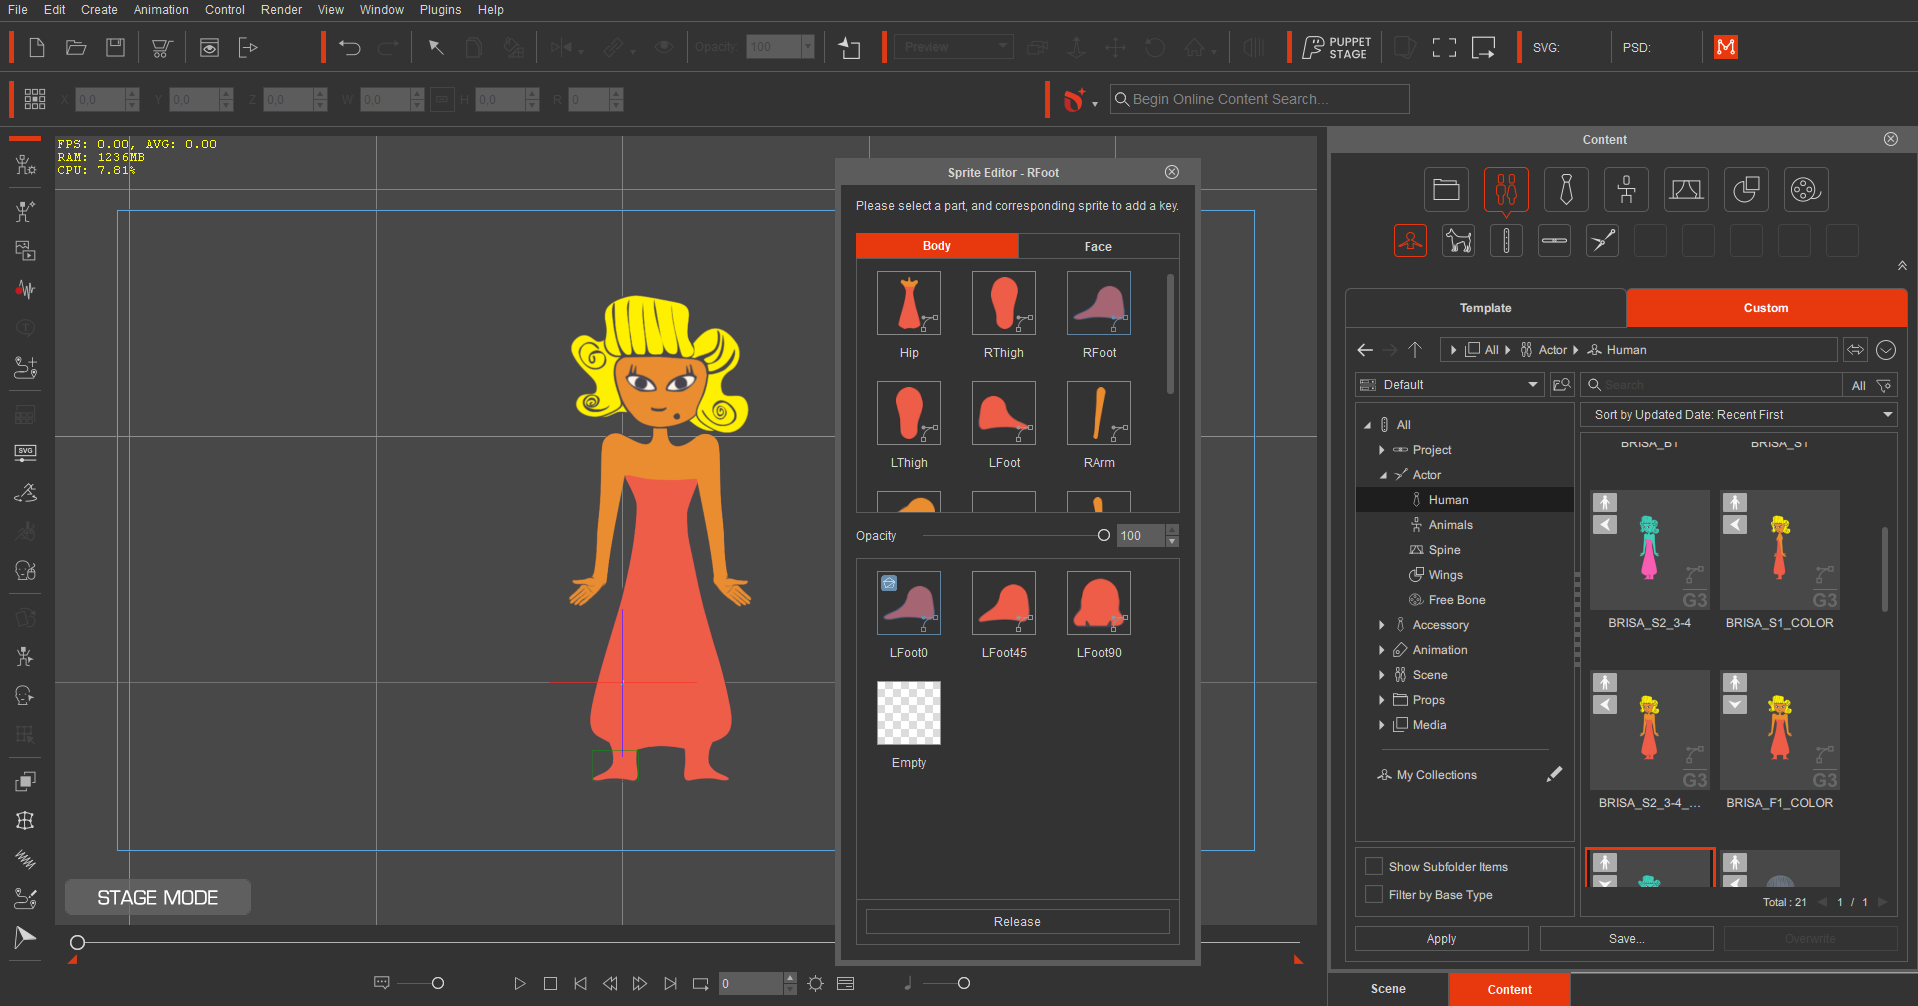Click the Release button

(x=1017, y=921)
